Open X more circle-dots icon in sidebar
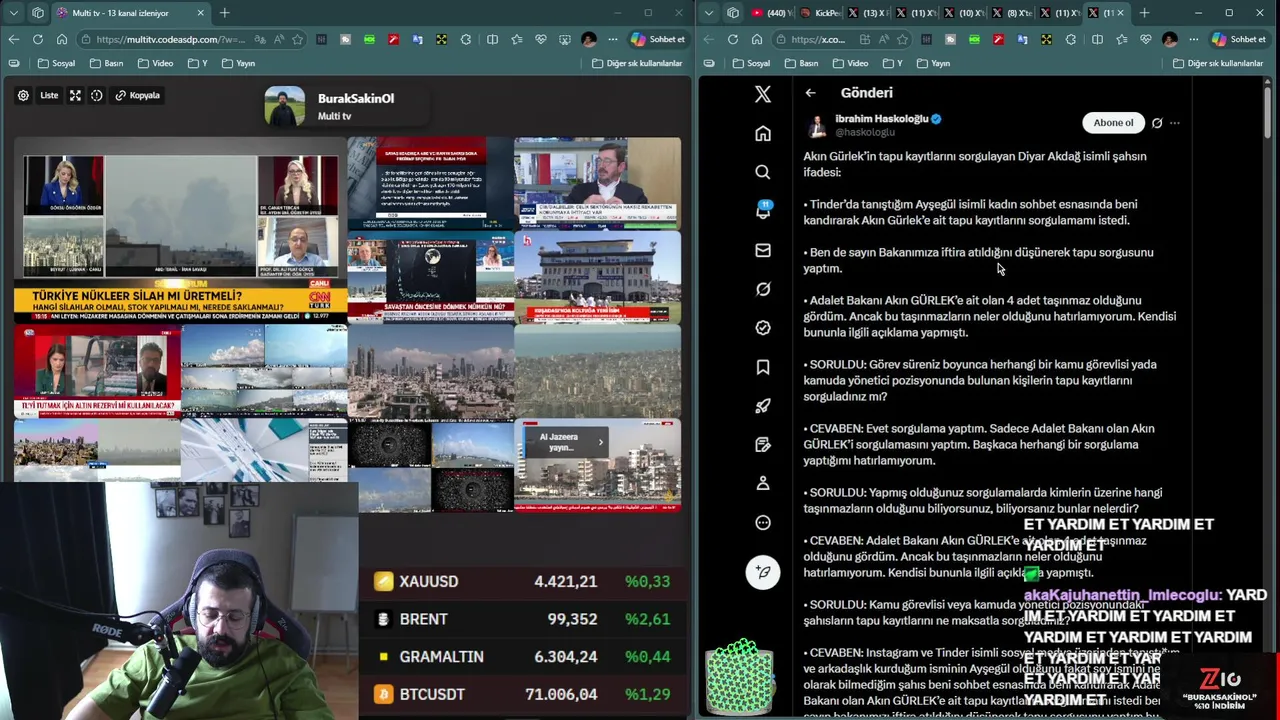Image resolution: width=1280 pixels, height=720 pixels. [x=763, y=522]
